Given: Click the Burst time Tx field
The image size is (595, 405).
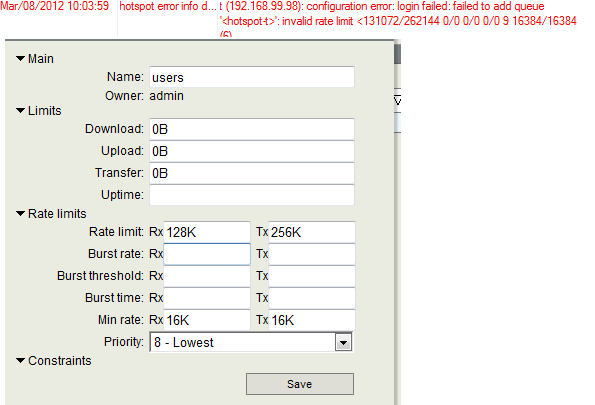Looking at the screenshot, I should (312, 298).
